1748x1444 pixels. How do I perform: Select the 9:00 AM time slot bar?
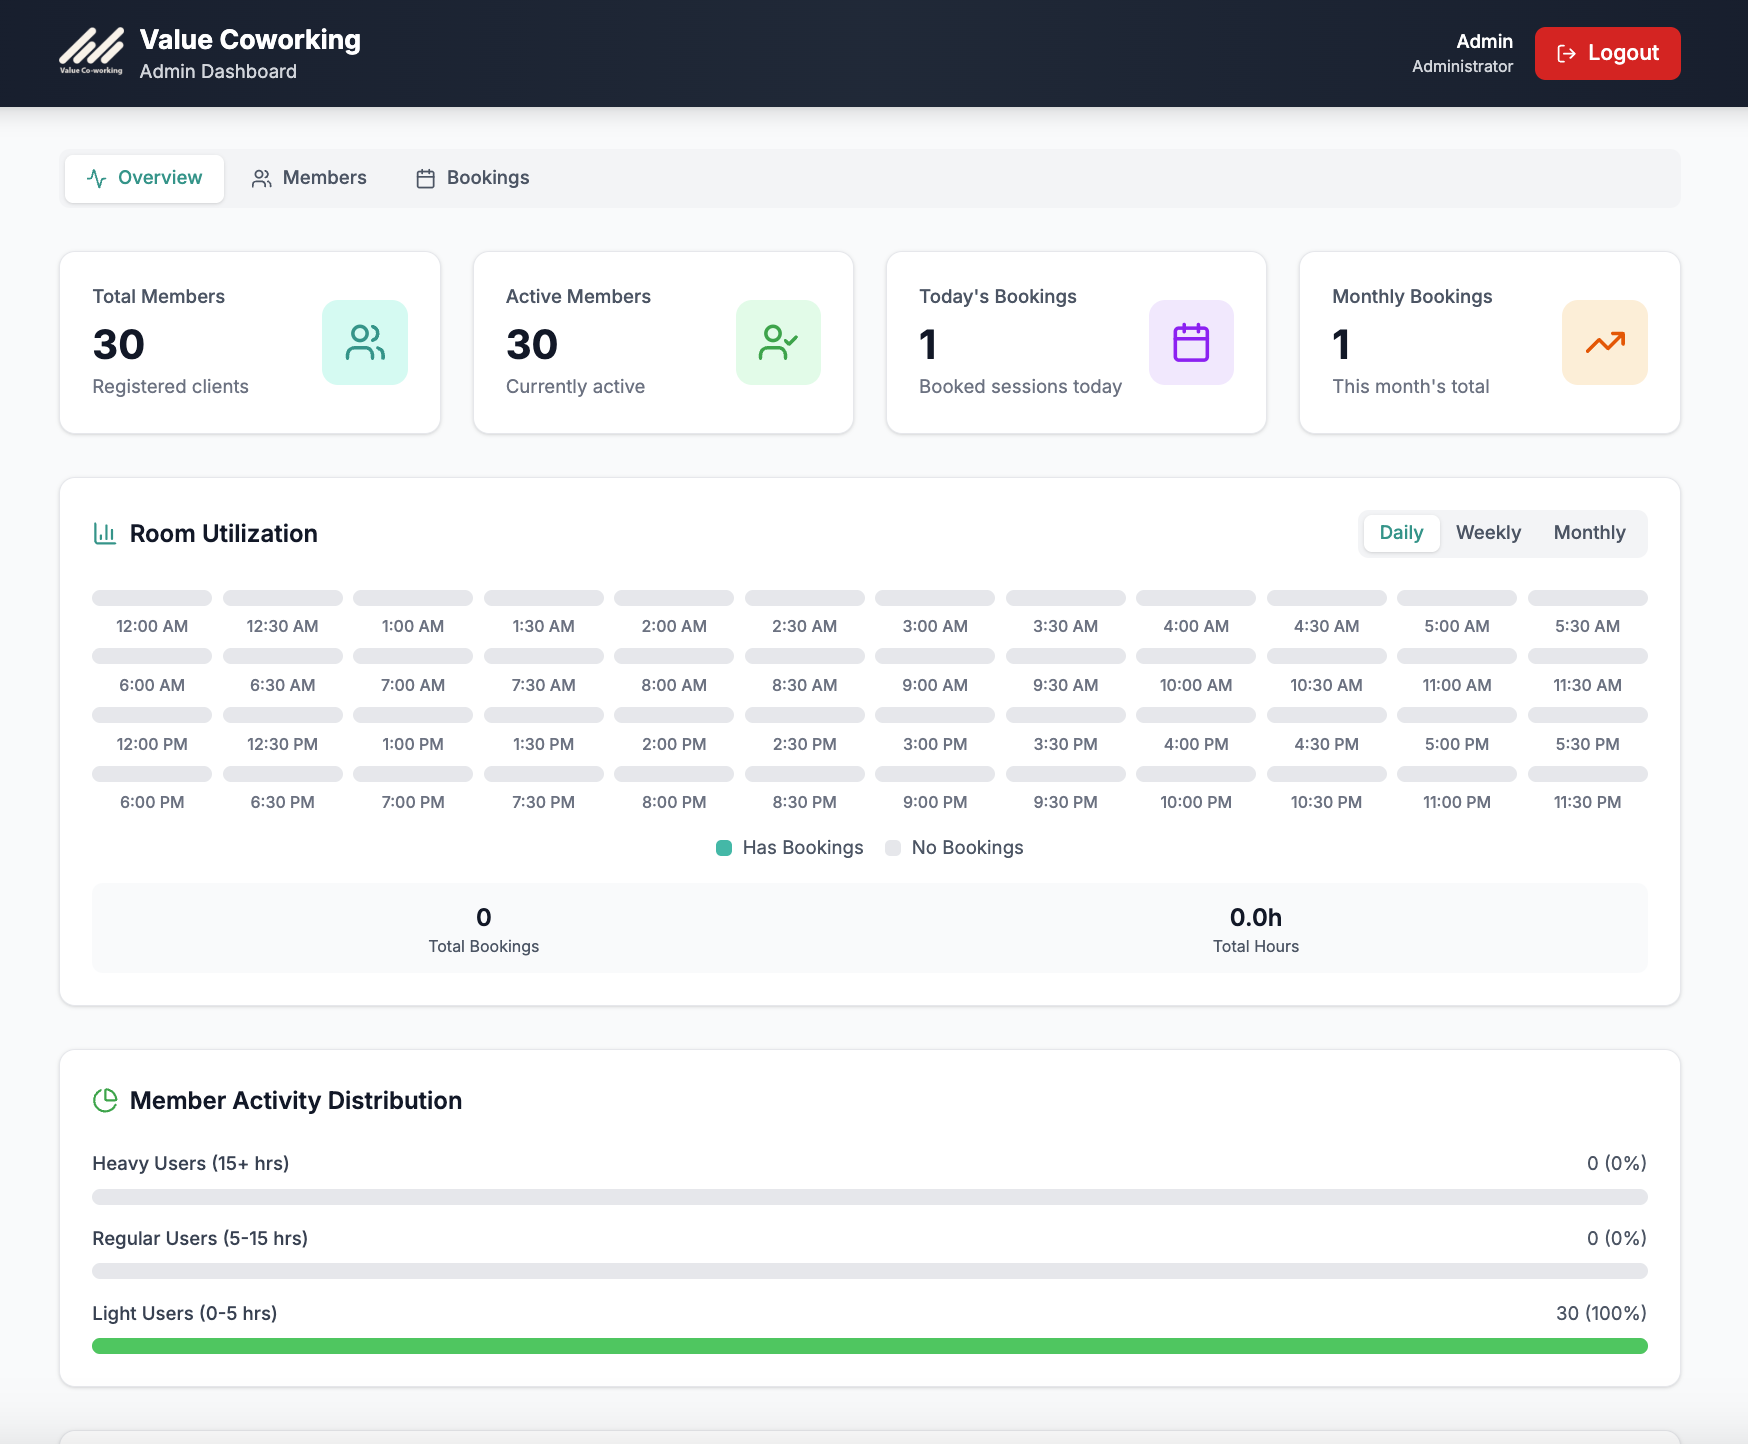click(935, 657)
